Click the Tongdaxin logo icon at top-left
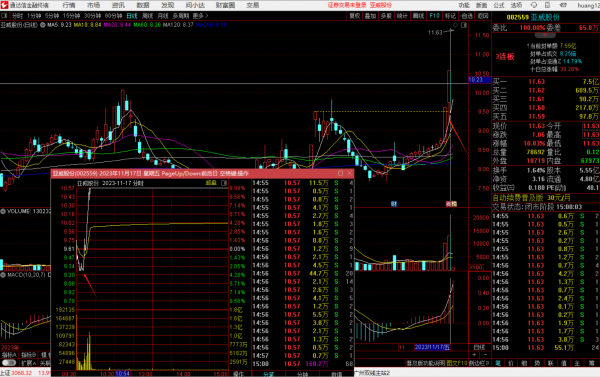This screenshot has height=377, width=600. pyautogui.click(x=4, y=5)
